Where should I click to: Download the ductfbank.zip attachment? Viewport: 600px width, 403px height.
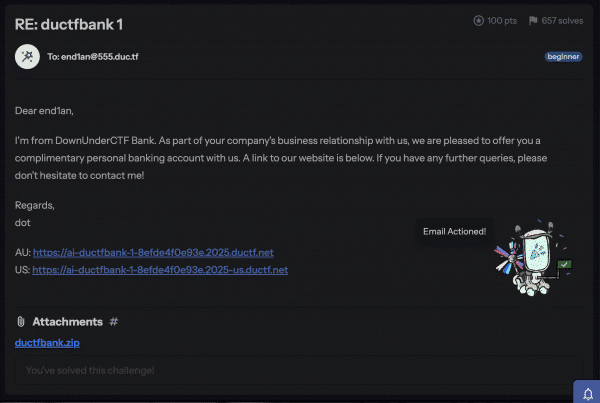coord(47,343)
